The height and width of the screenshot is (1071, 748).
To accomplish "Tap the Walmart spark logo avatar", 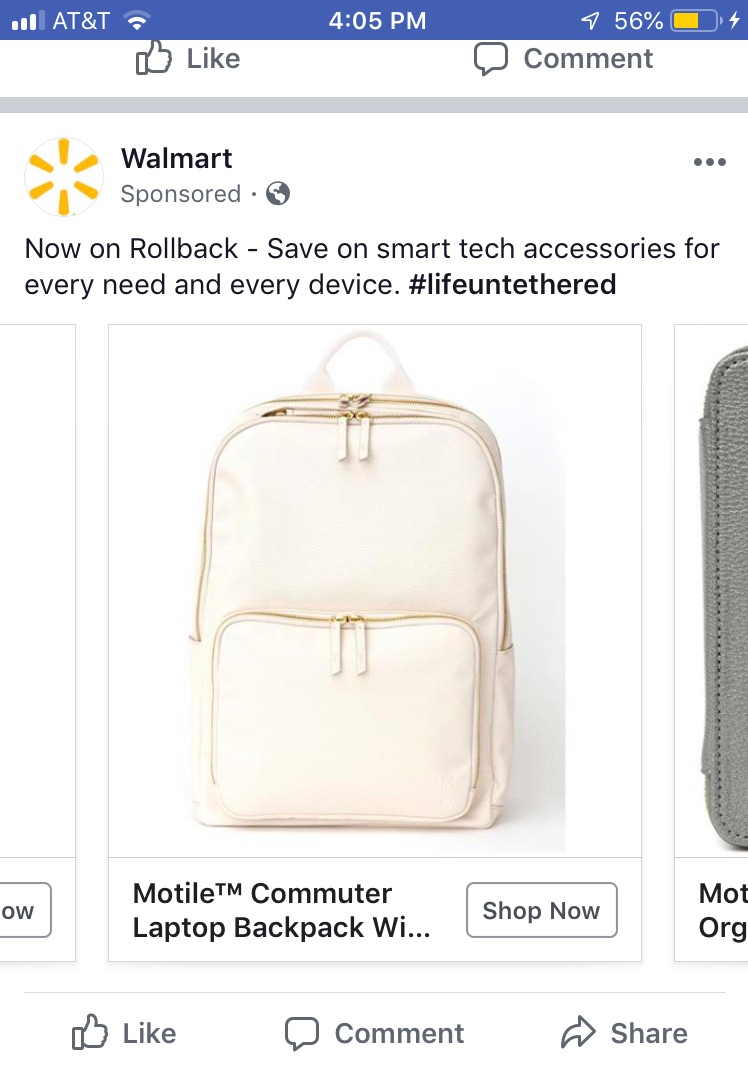I will click(x=63, y=177).
